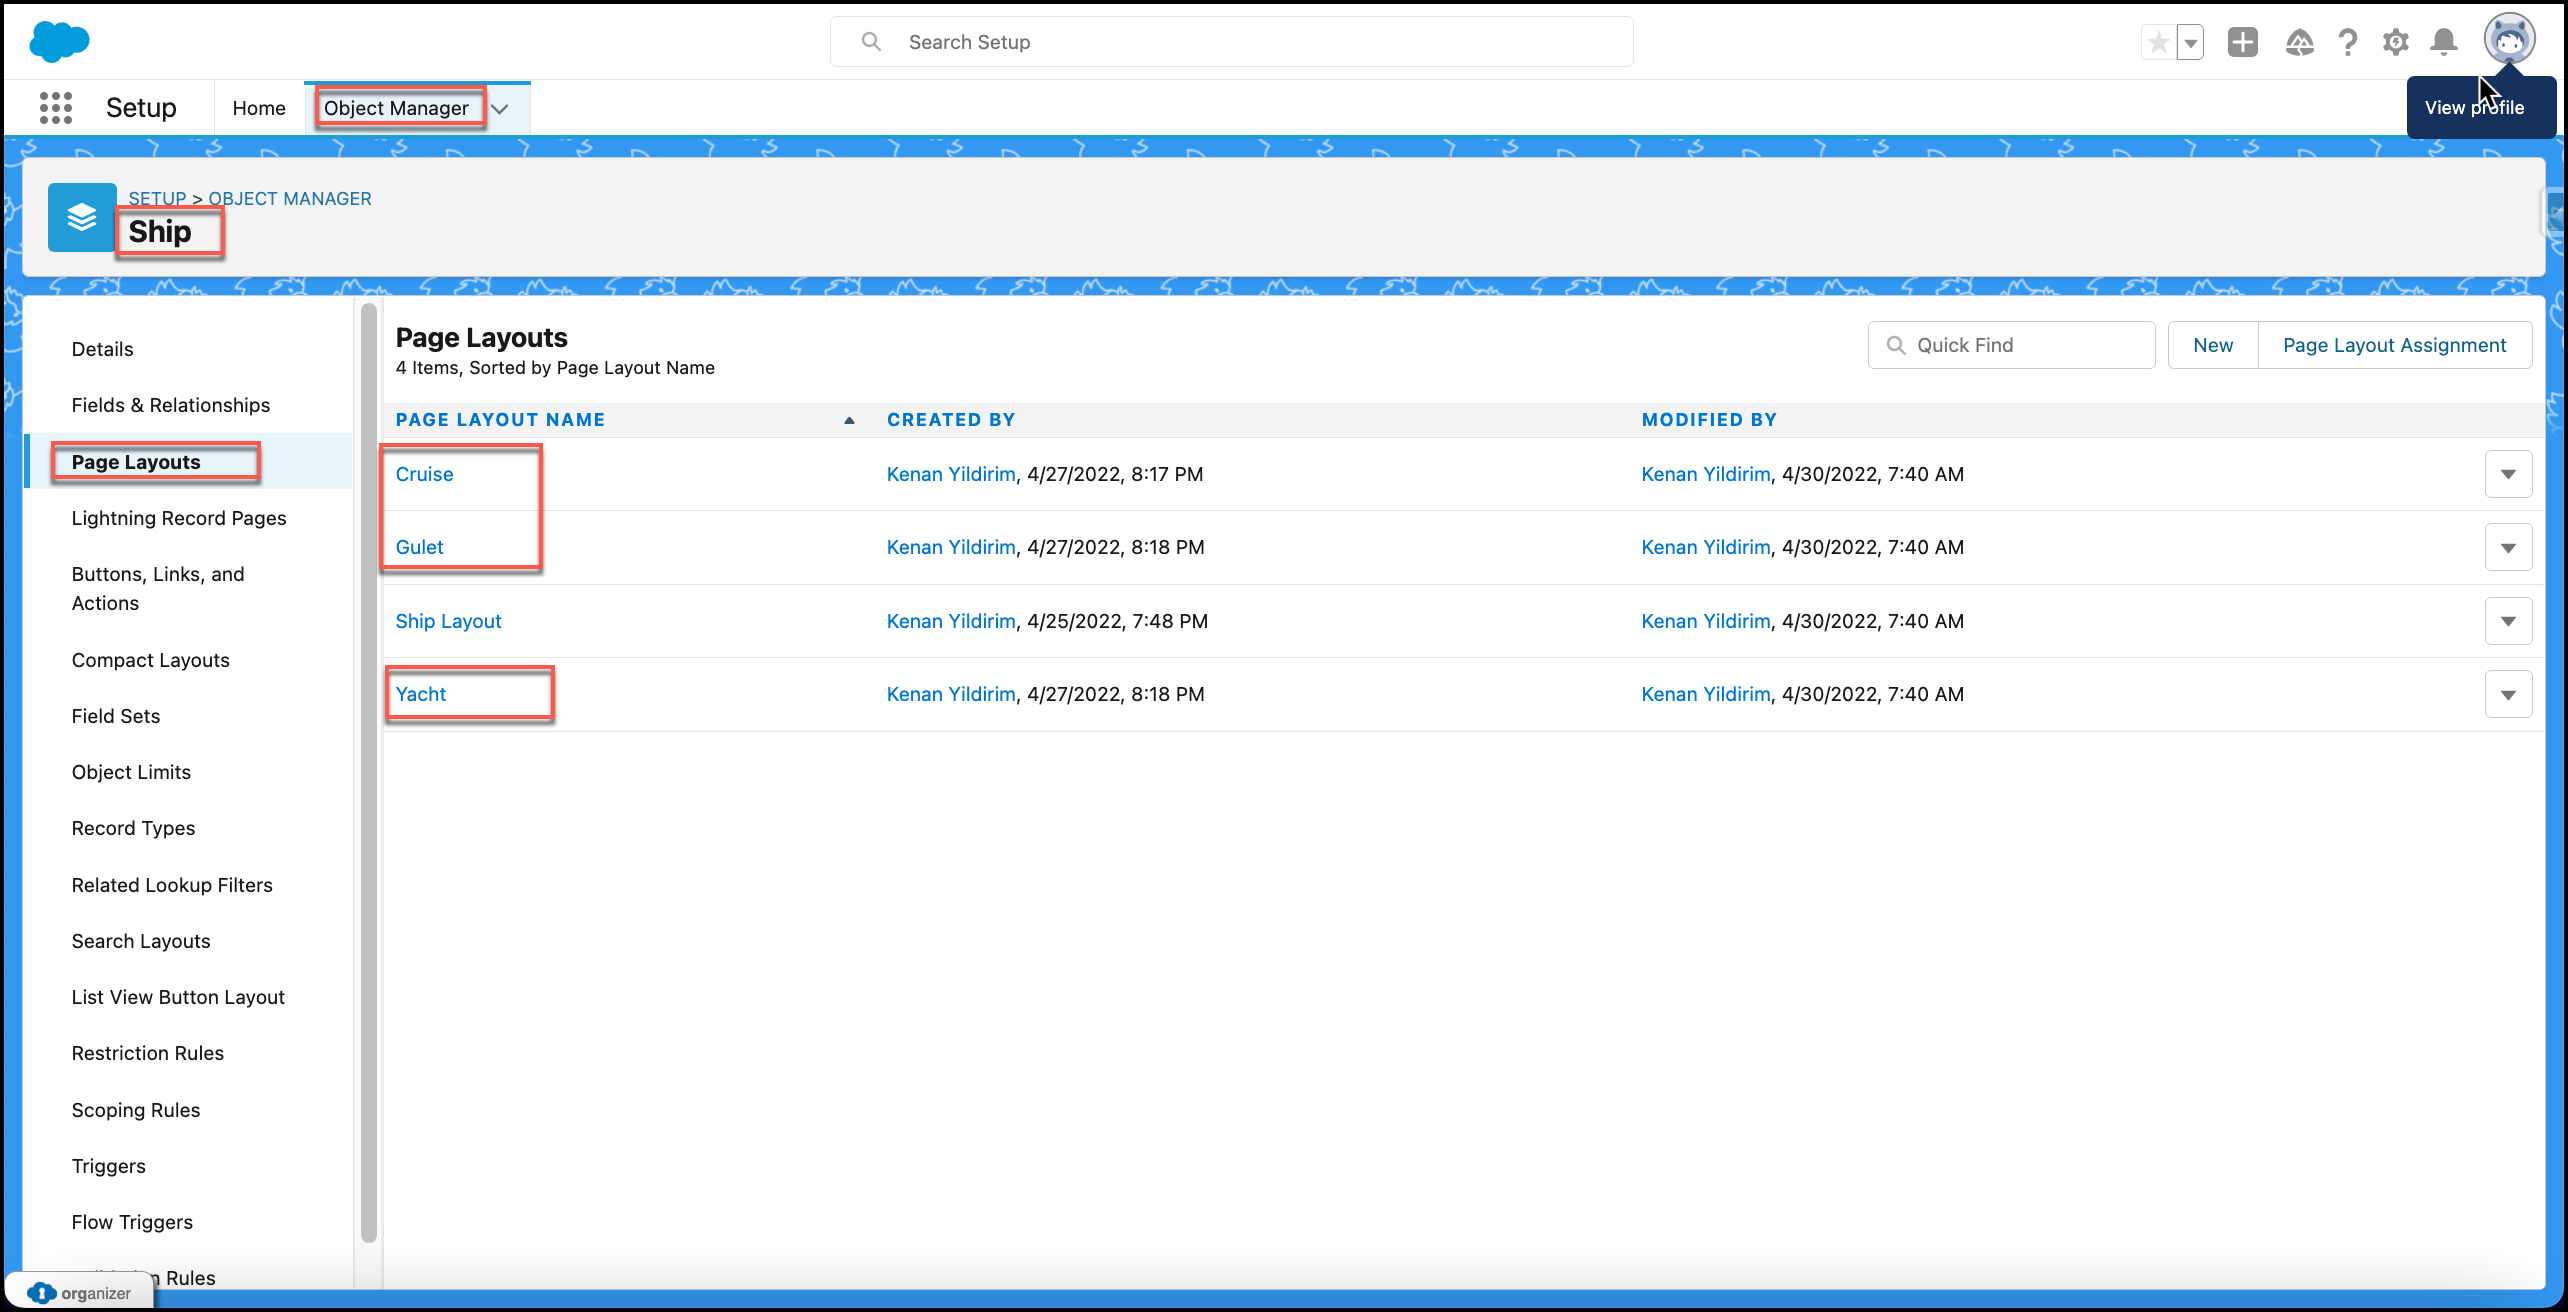Open the Cruise page layout
The height and width of the screenshot is (1312, 2568).
(x=424, y=474)
